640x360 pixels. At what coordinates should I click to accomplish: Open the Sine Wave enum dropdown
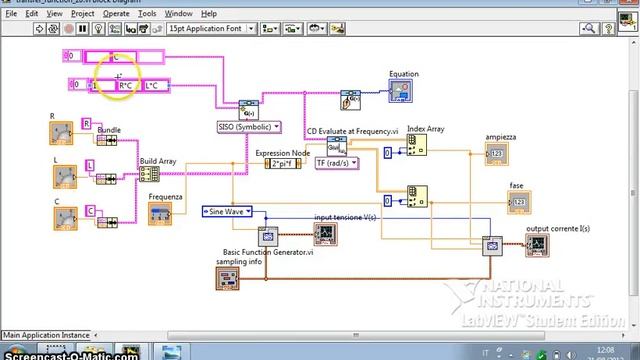tap(227, 211)
